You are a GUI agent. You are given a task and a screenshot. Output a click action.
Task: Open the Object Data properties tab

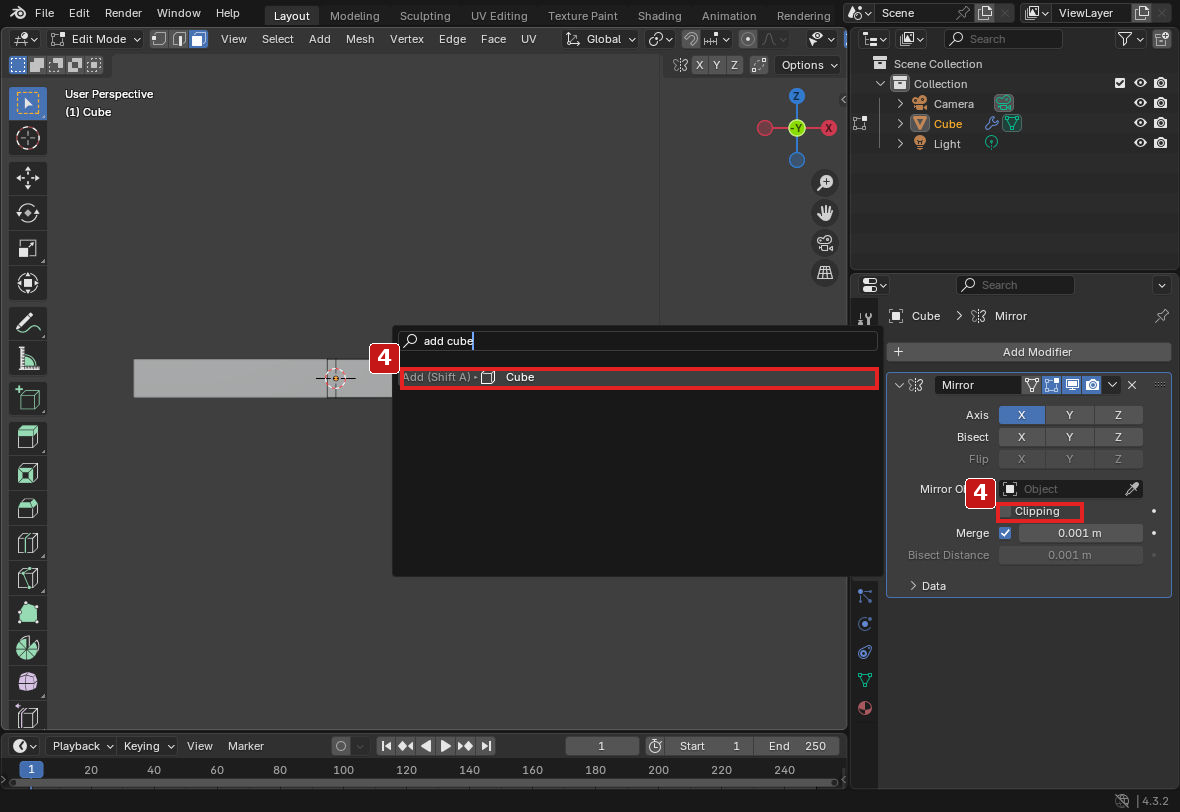tap(865, 680)
